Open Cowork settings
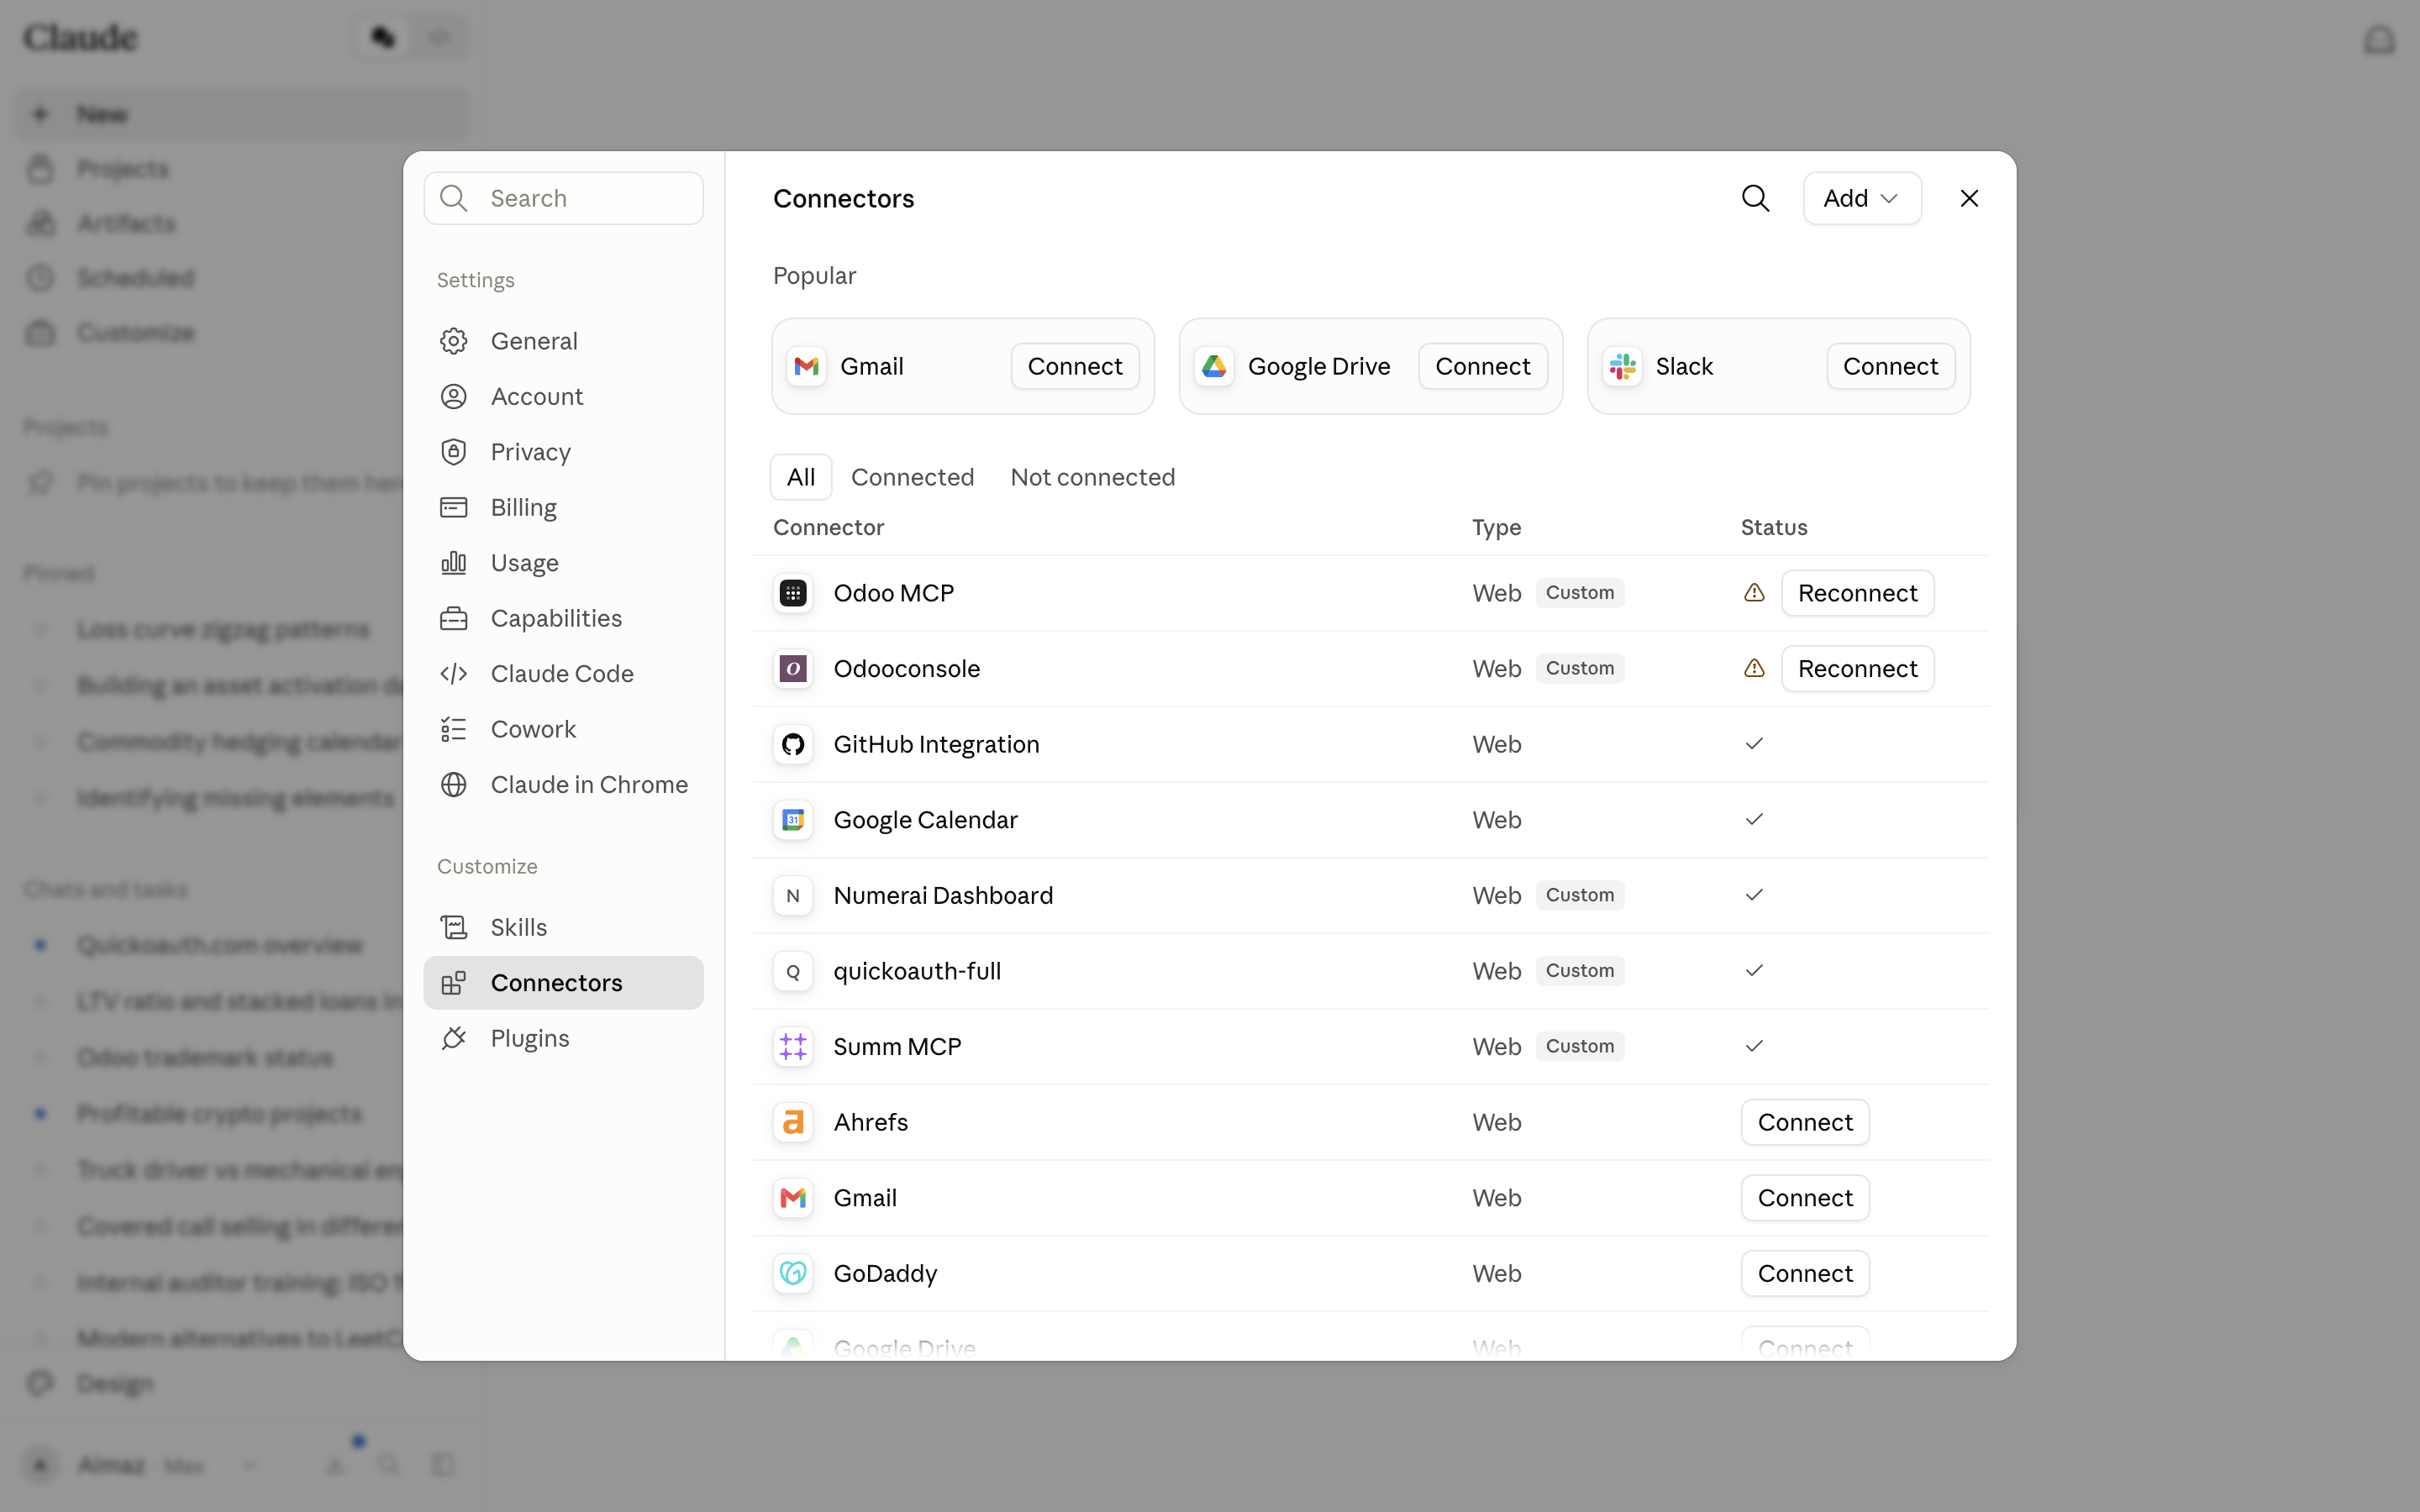 pyautogui.click(x=563, y=729)
